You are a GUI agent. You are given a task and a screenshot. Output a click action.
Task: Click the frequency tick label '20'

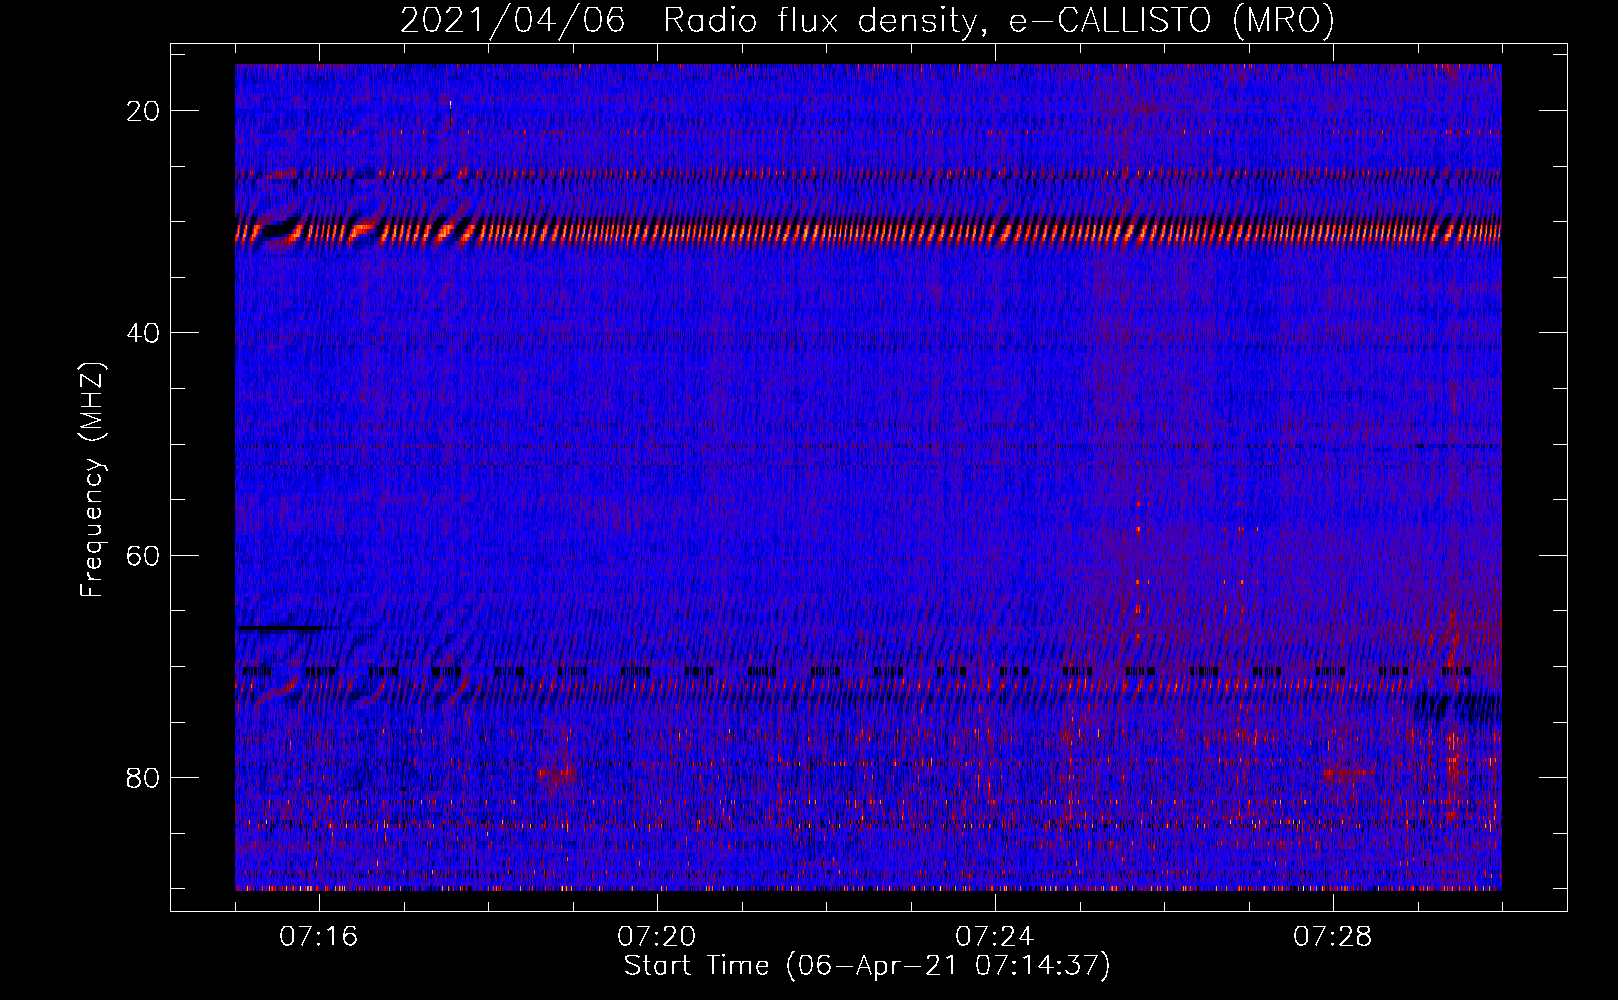tap(144, 111)
